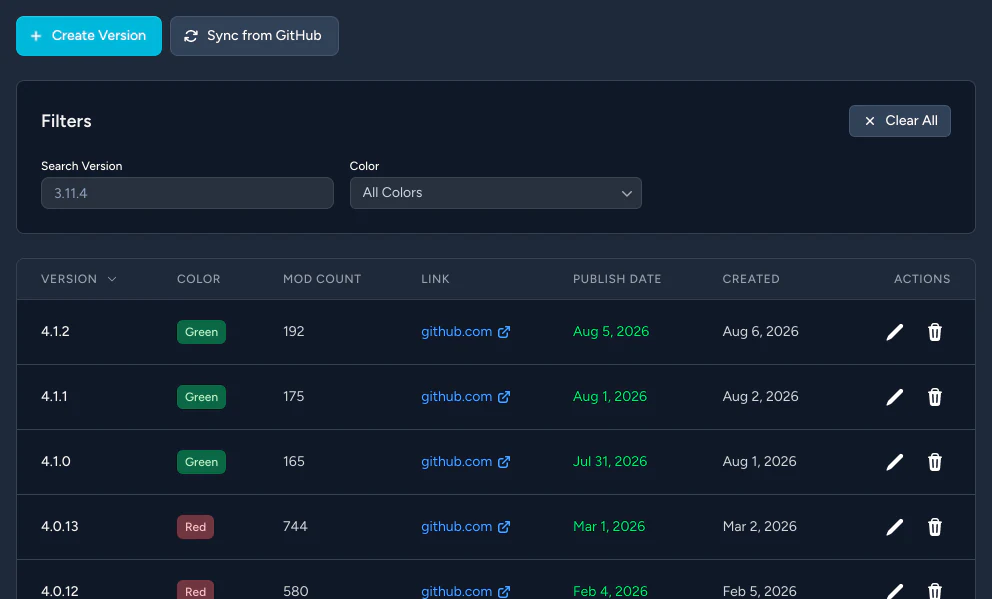Select version number 4.0.13
The width and height of the screenshot is (992, 599).
59,526
